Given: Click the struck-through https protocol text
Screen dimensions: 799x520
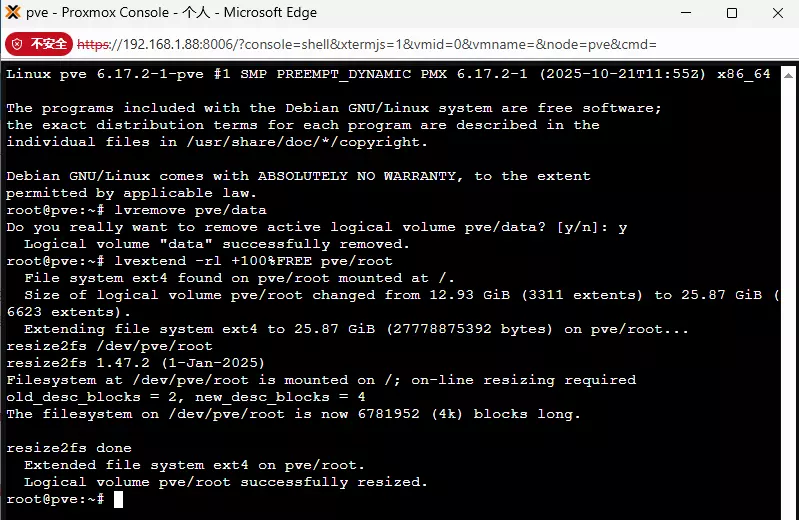Looking at the screenshot, I should coord(93,44).
